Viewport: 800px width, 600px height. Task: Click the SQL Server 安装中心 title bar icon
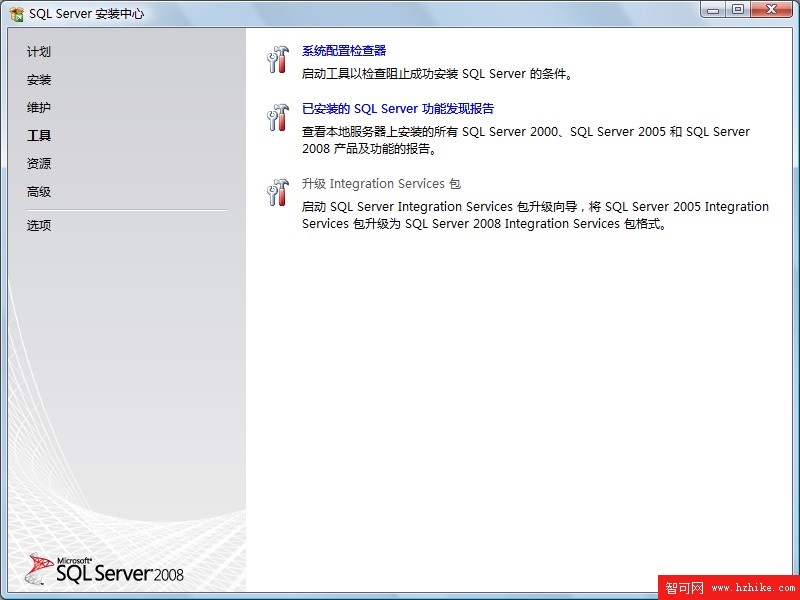(x=17, y=14)
